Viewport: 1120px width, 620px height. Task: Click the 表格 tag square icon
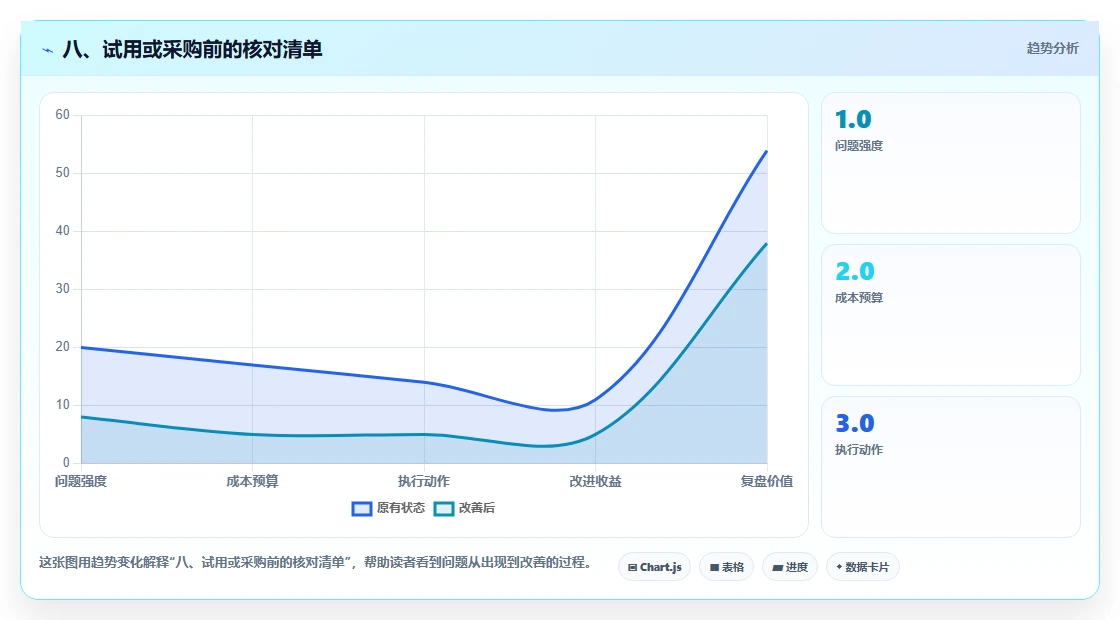point(714,567)
